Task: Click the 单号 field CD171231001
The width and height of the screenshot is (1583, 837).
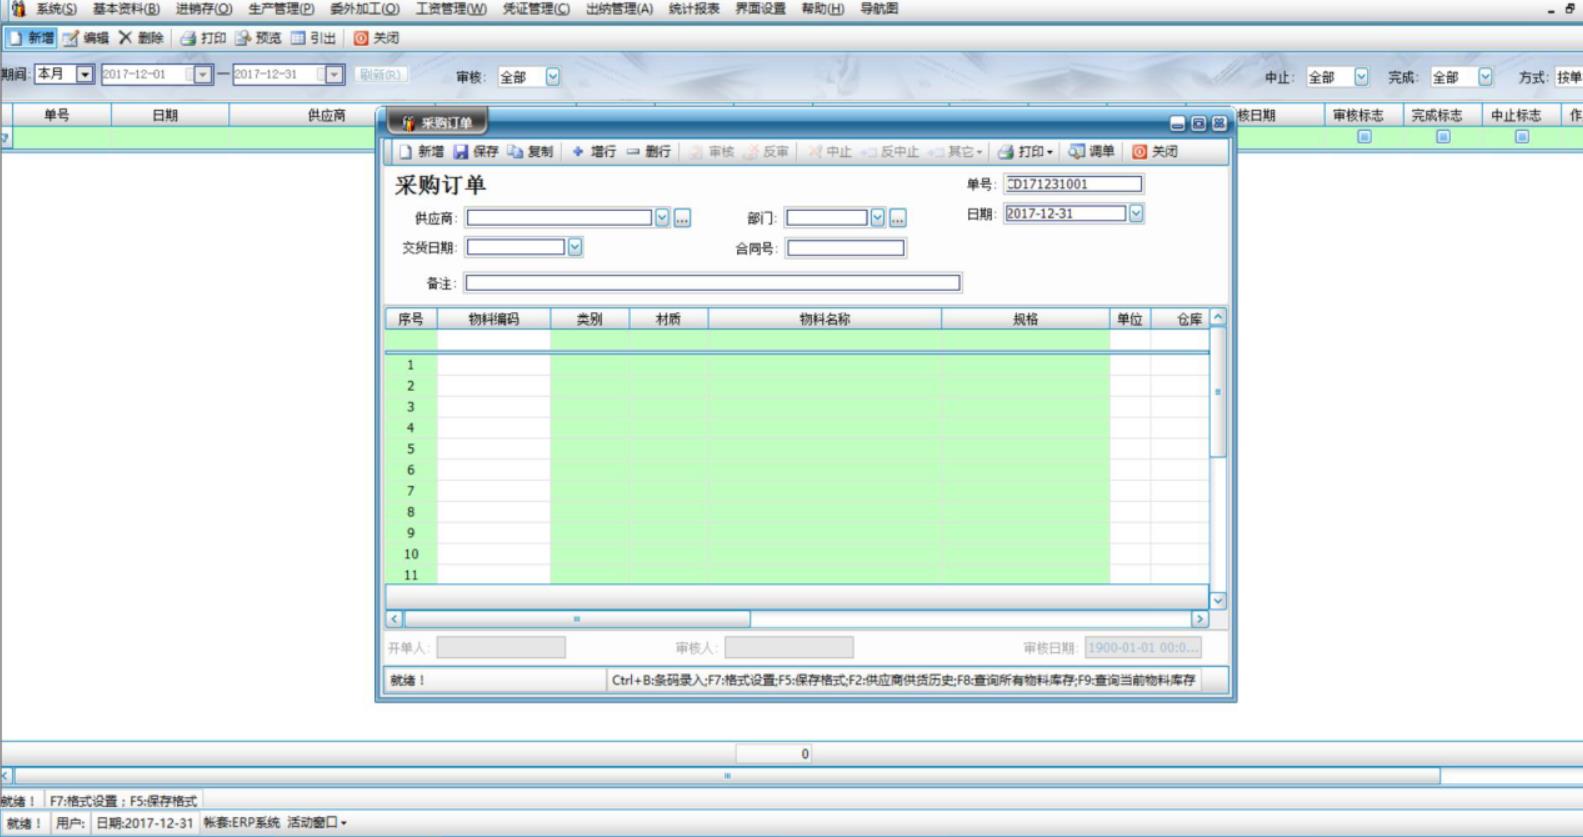Action: pos(1073,184)
